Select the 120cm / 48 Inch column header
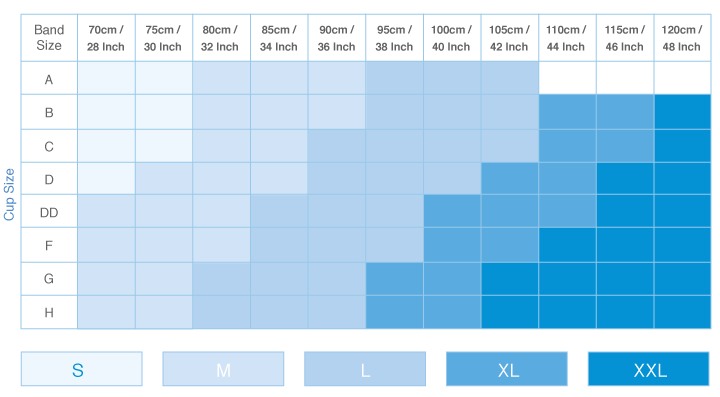This screenshot has width=720, height=397. [x=682, y=38]
